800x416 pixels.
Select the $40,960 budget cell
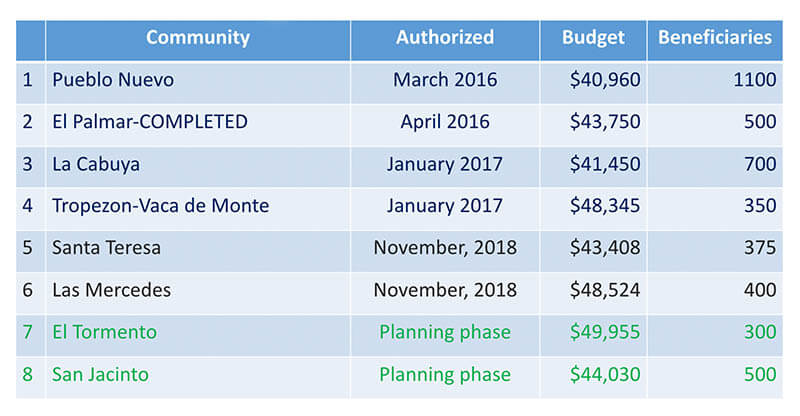tap(605, 80)
